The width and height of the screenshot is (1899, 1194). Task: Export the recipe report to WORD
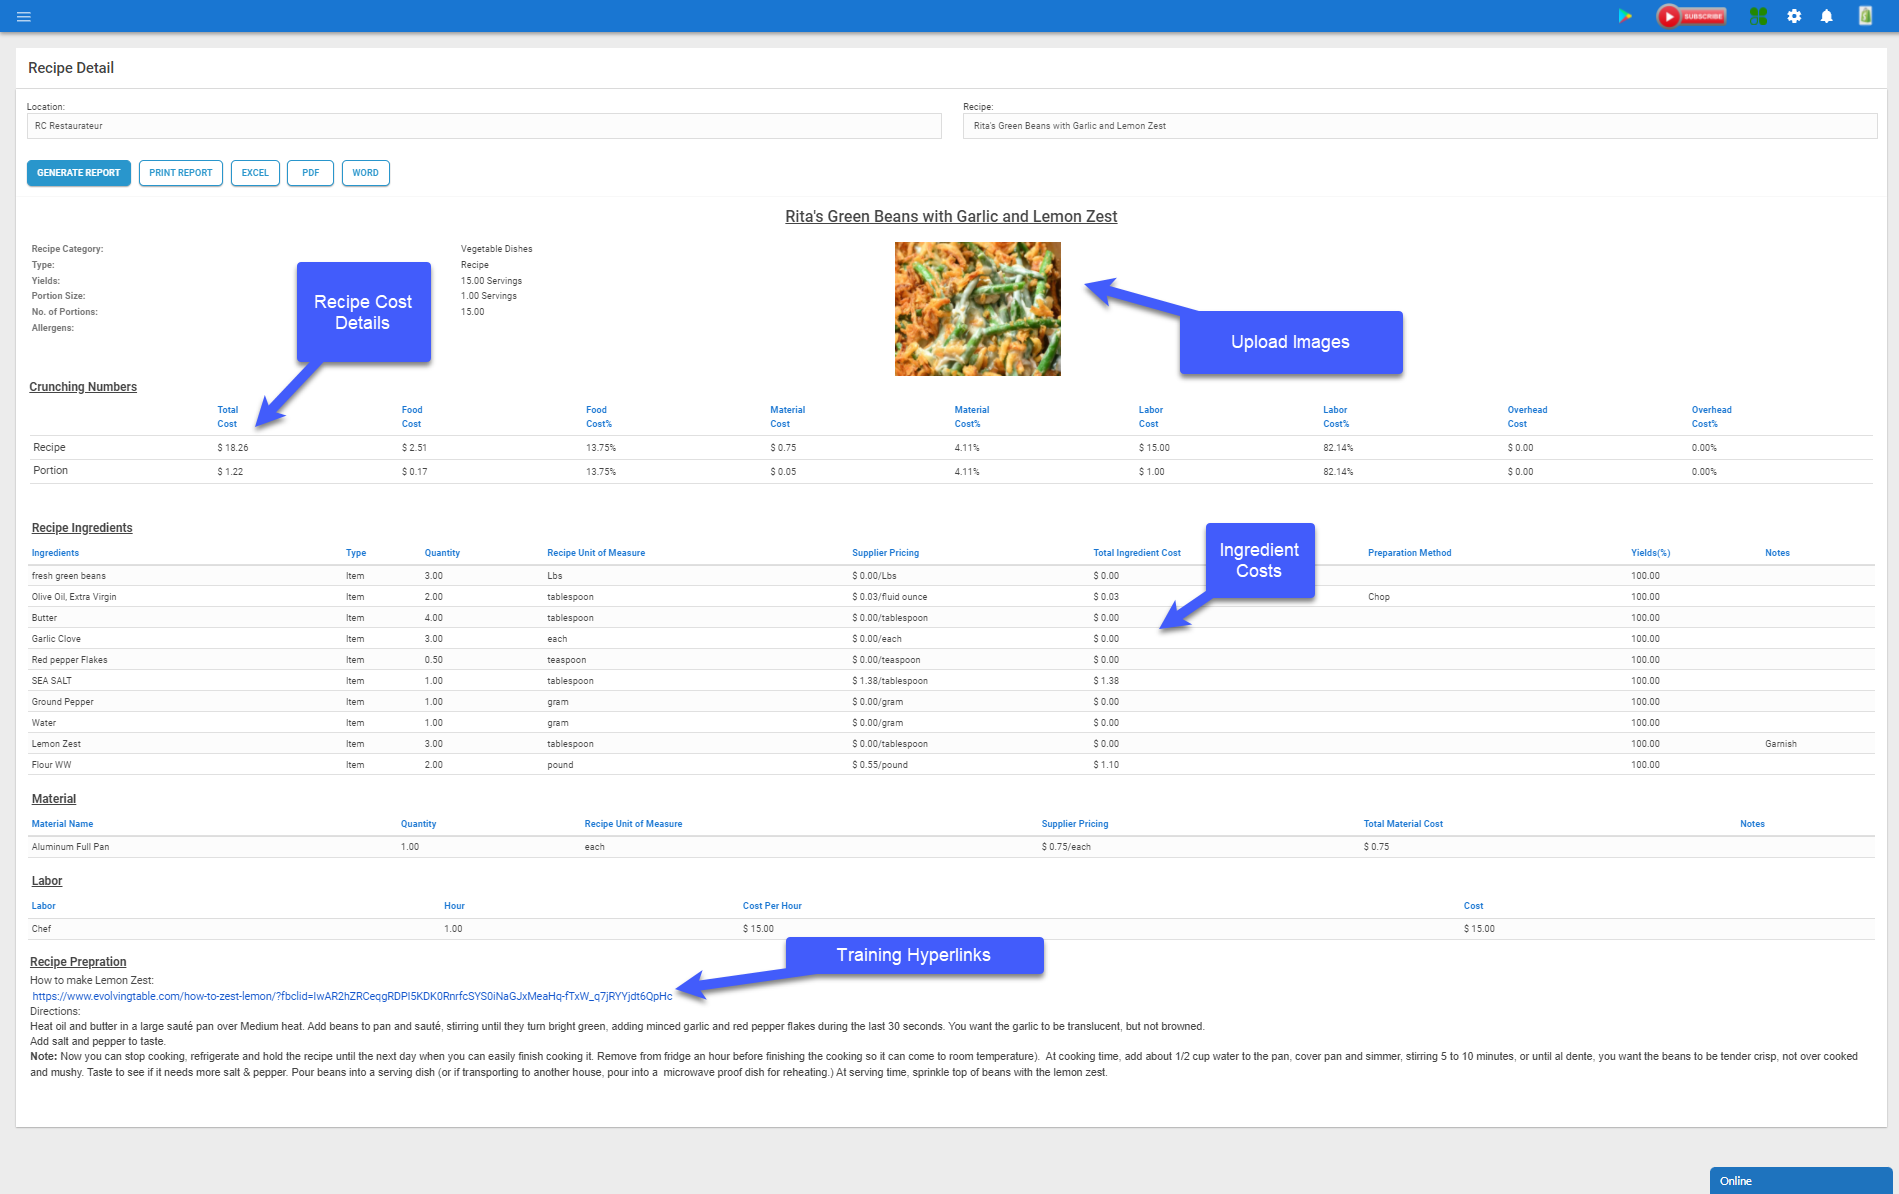coord(365,172)
